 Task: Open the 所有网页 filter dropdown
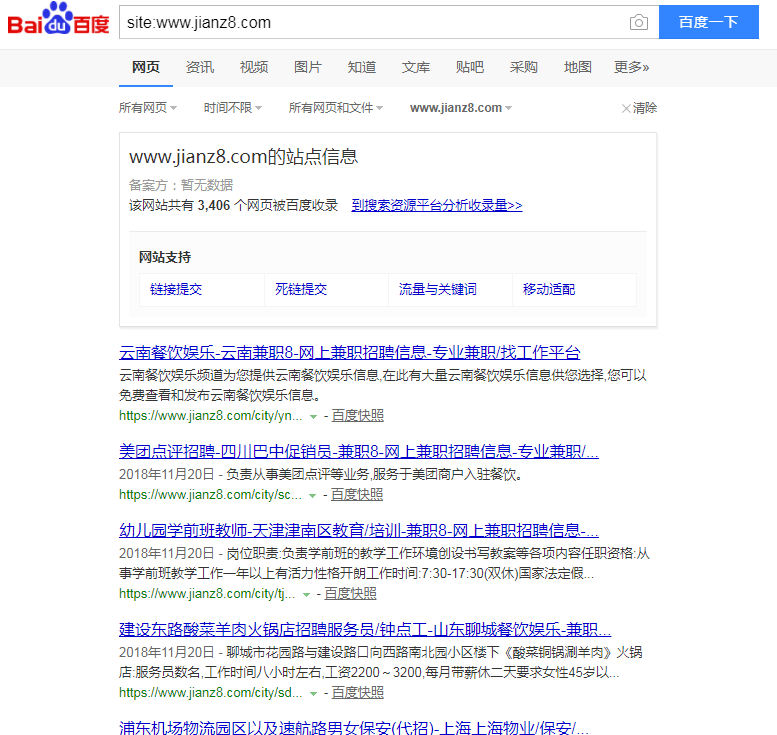148,108
